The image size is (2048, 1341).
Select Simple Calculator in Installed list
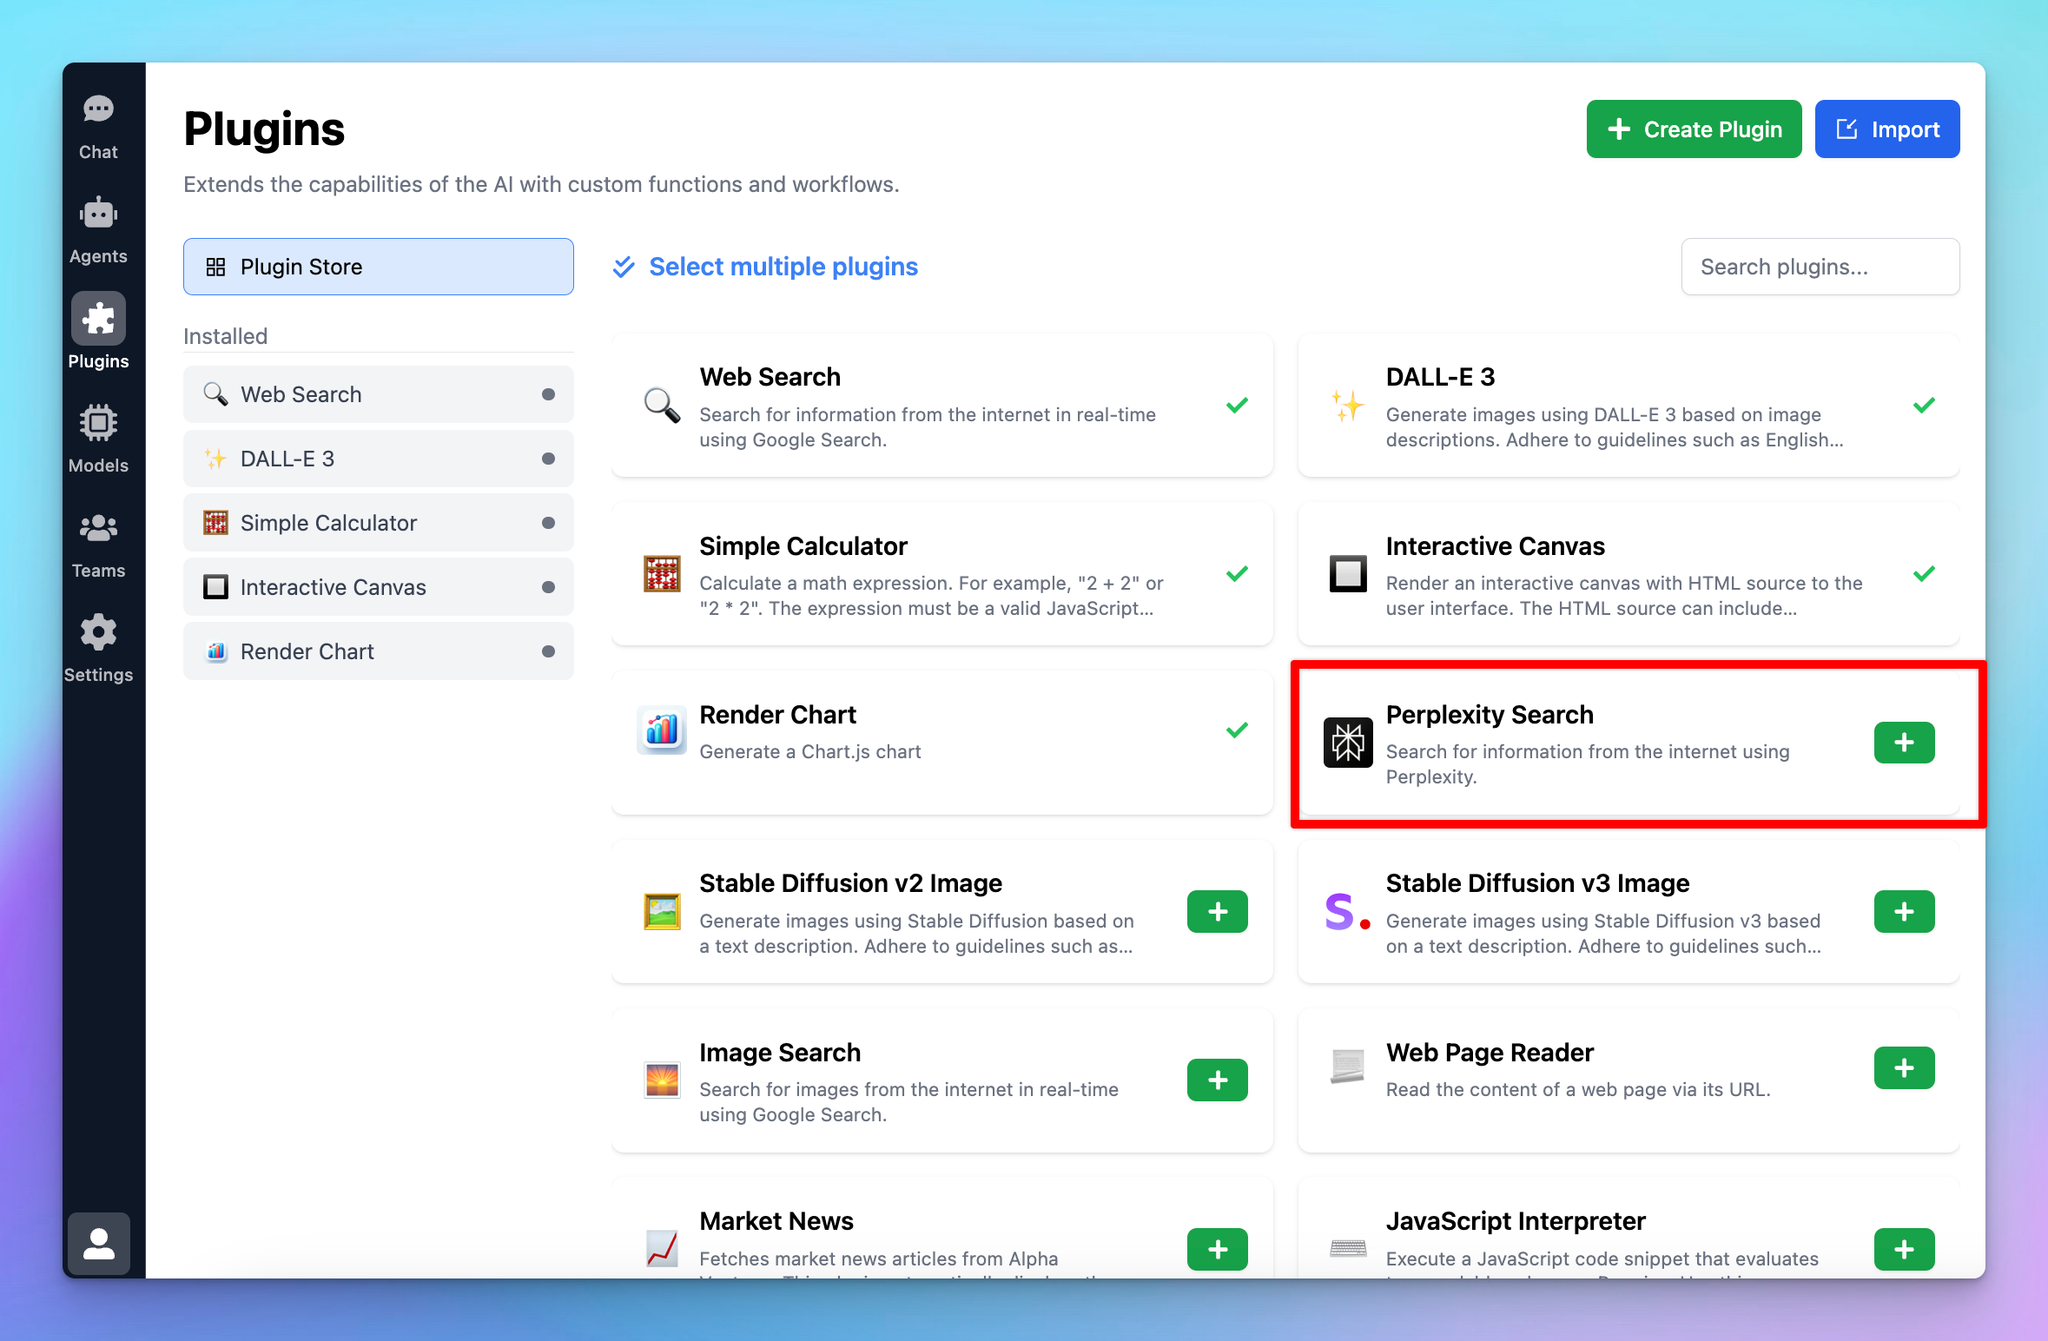pos(378,523)
